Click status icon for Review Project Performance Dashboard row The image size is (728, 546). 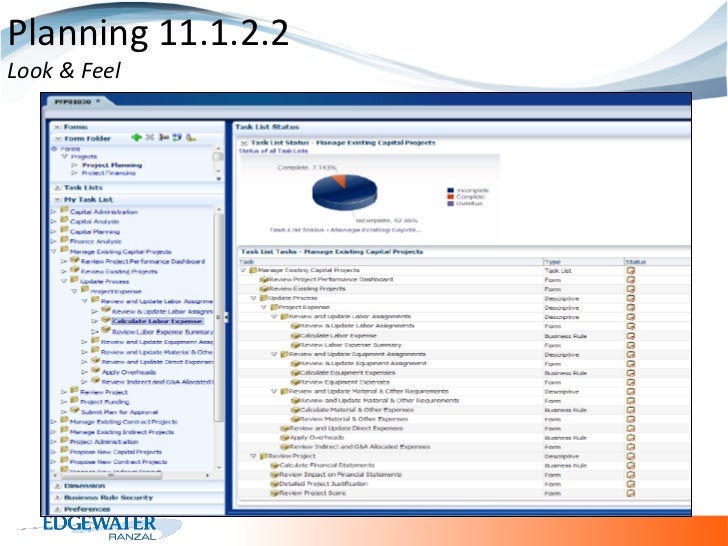click(x=630, y=280)
